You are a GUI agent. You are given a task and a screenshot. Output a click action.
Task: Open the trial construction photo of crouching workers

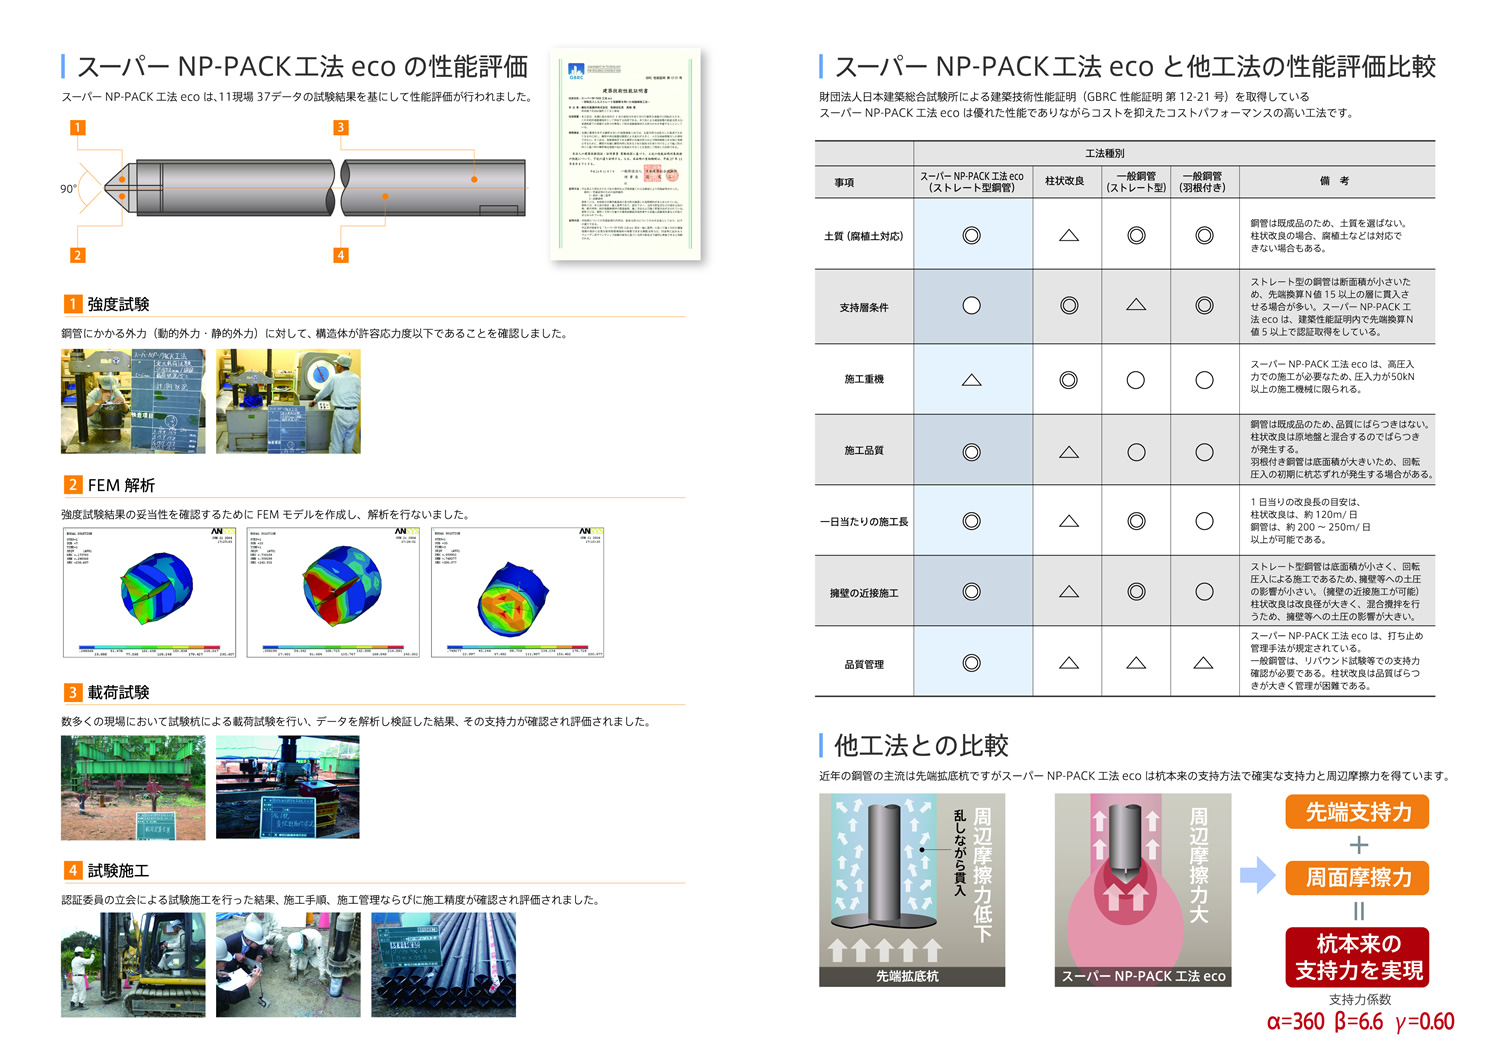point(288,965)
